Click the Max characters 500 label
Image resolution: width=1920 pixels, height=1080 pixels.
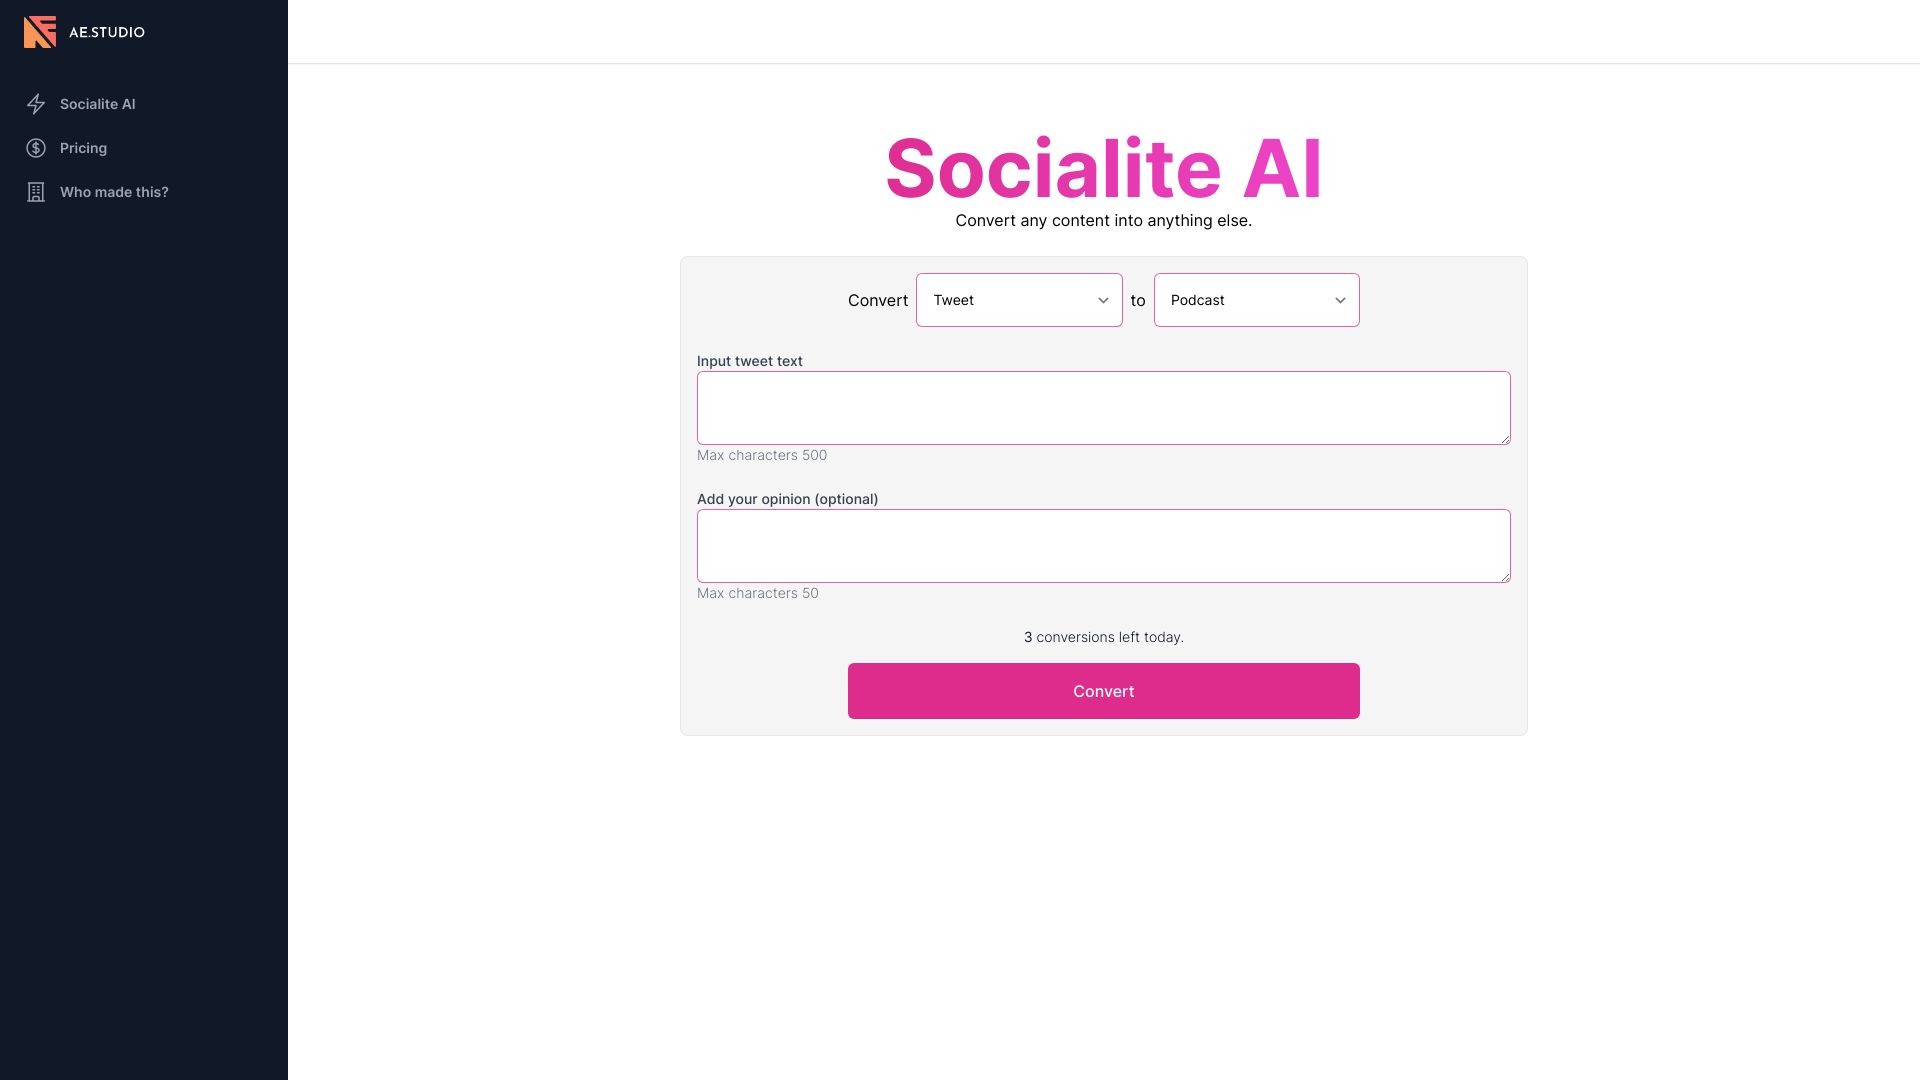762,455
